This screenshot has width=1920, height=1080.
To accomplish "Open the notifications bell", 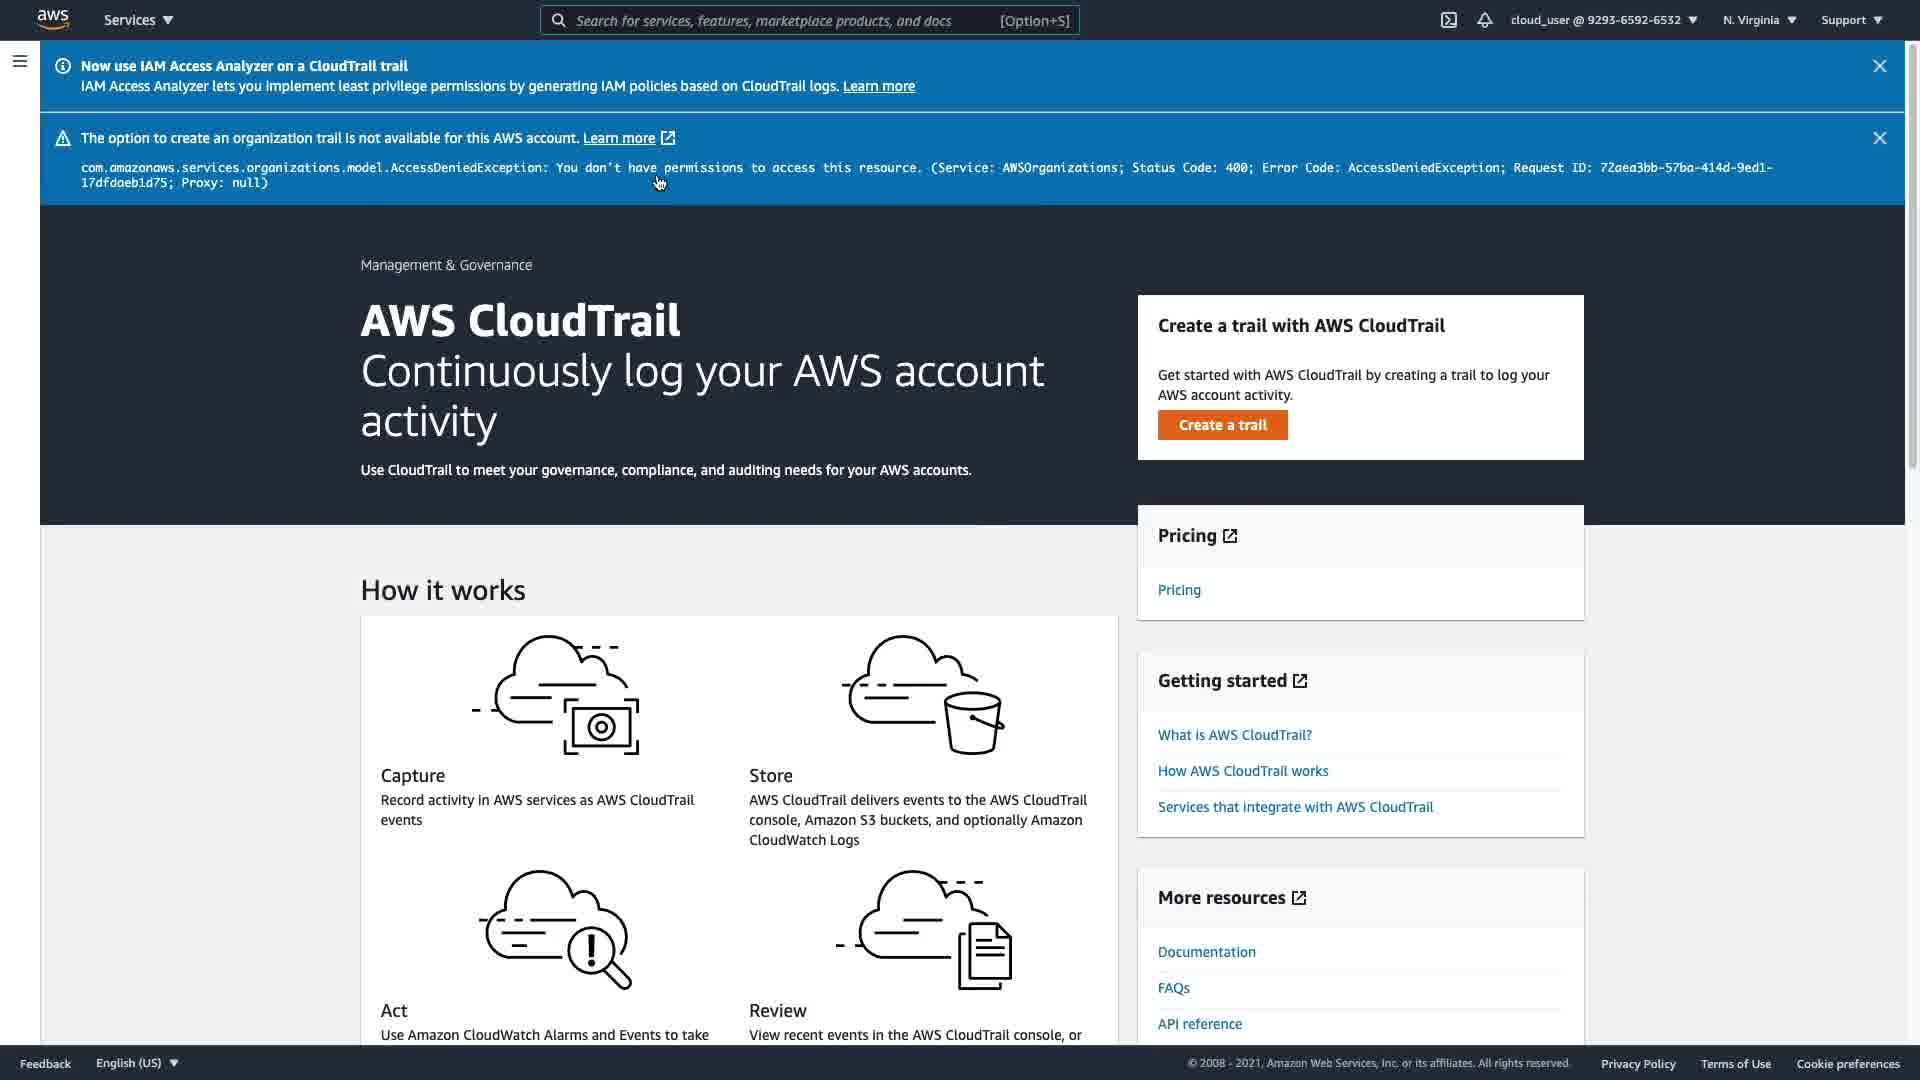I will click(1484, 20).
